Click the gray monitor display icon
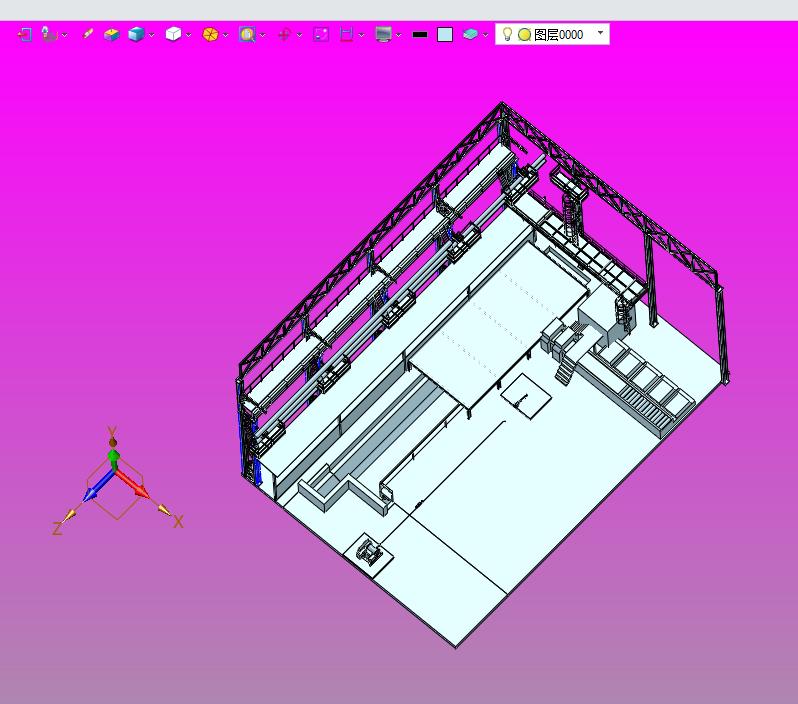 click(383, 35)
